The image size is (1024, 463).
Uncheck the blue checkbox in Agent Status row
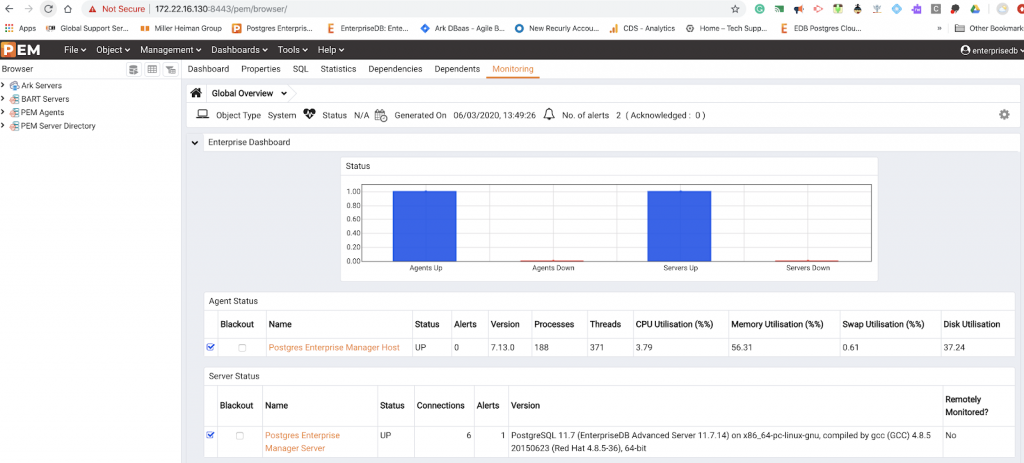point(211,348)
